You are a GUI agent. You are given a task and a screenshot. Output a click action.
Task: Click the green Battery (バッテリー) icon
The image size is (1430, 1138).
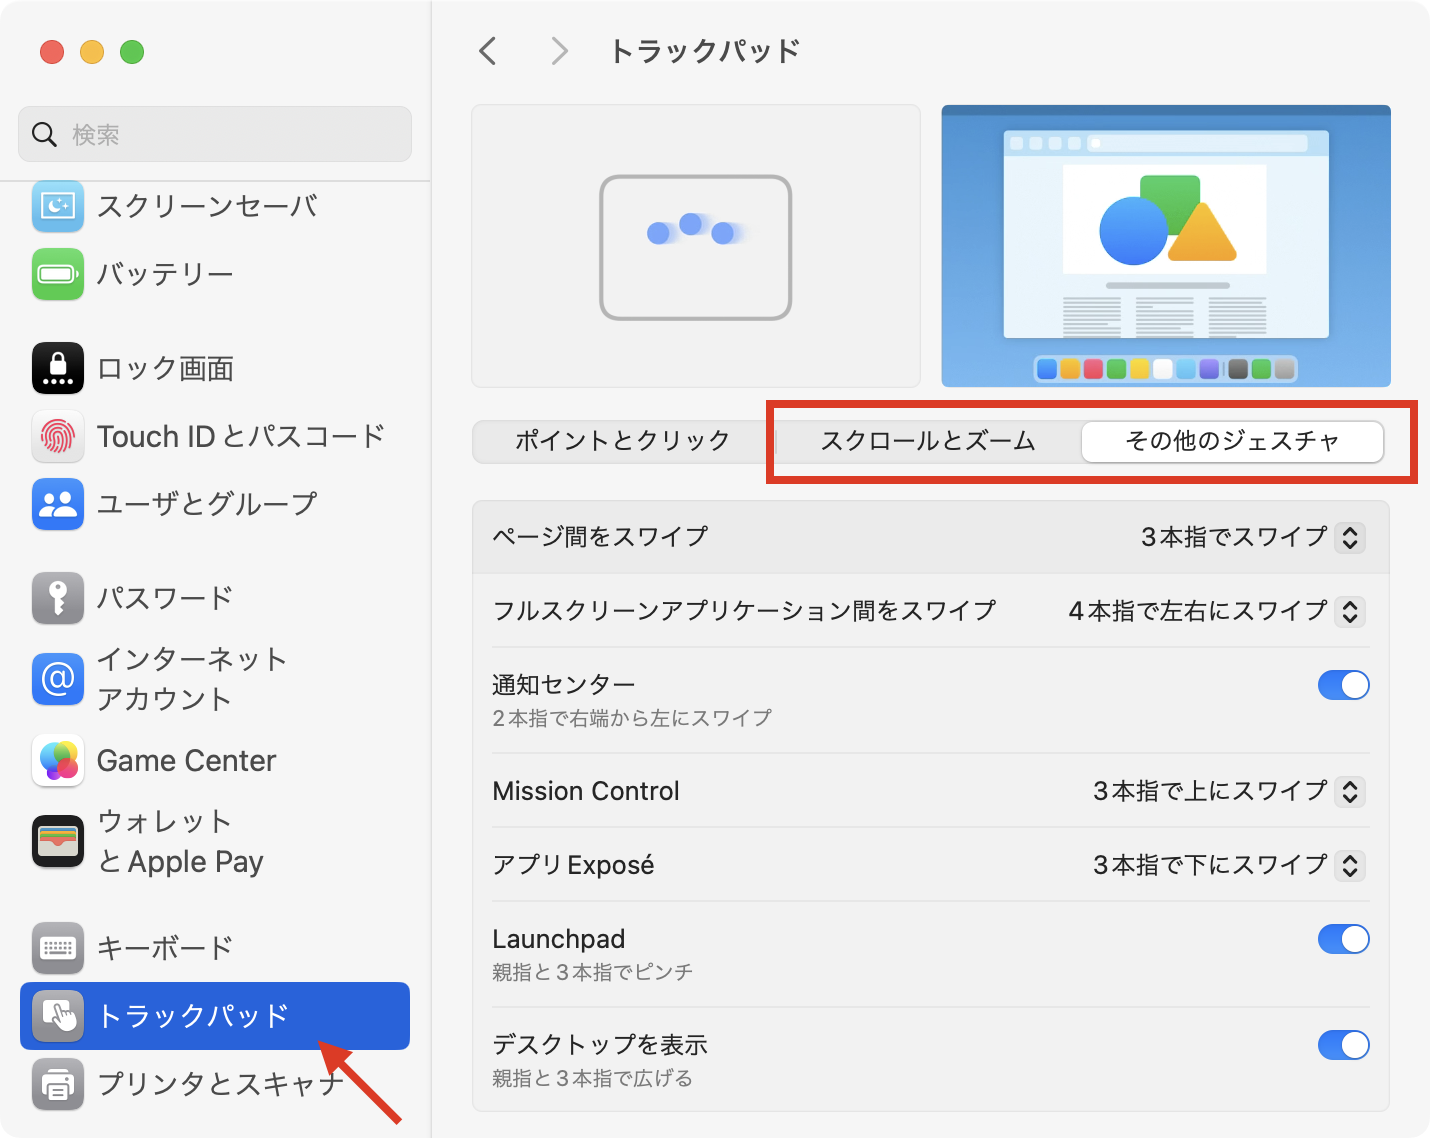(x=58, y=274)
